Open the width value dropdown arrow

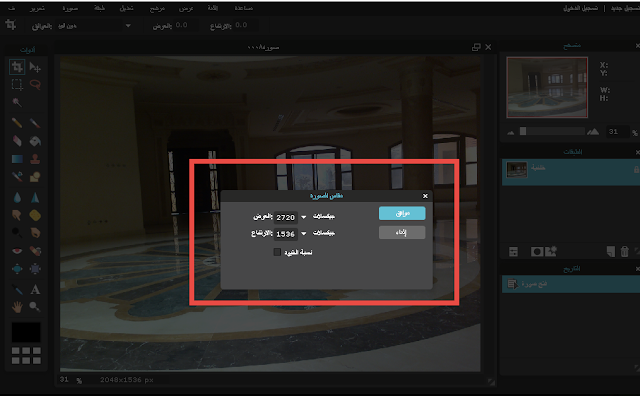point(303,217)
